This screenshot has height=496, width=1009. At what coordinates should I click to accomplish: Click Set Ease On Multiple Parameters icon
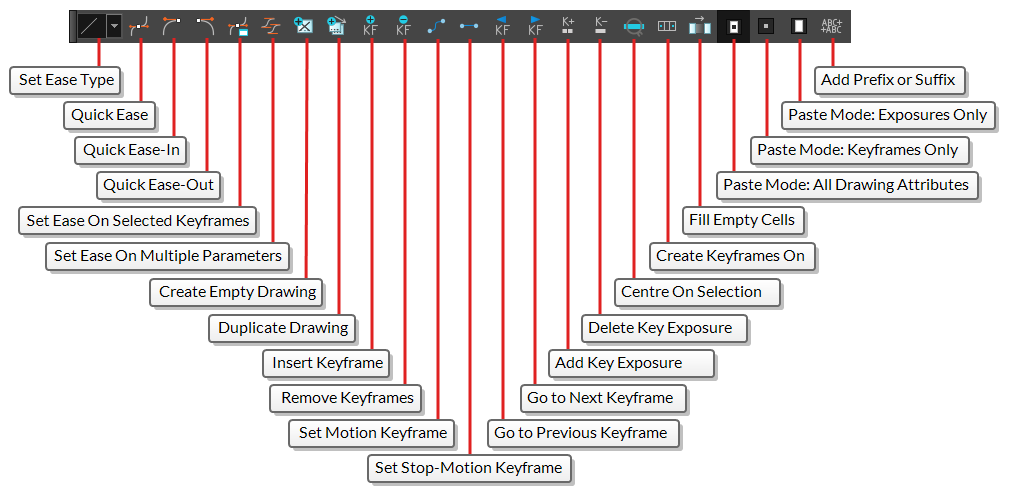[x=272, y=26]
